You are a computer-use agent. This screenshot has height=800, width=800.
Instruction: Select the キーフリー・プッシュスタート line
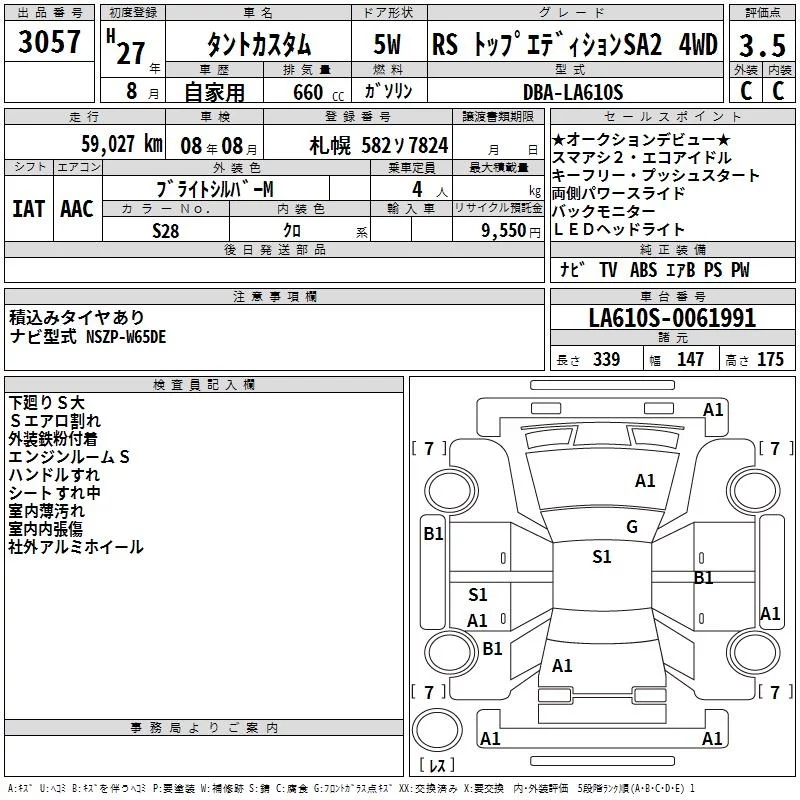(656, 175)
